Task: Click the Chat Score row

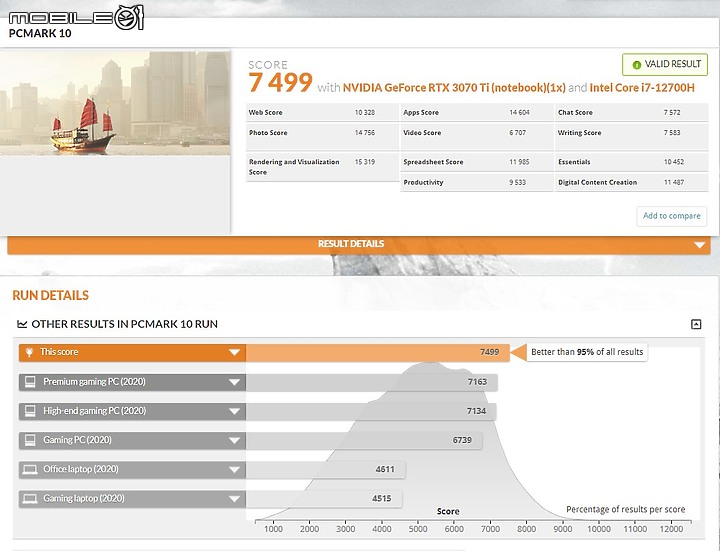Action: coord(632,112)
